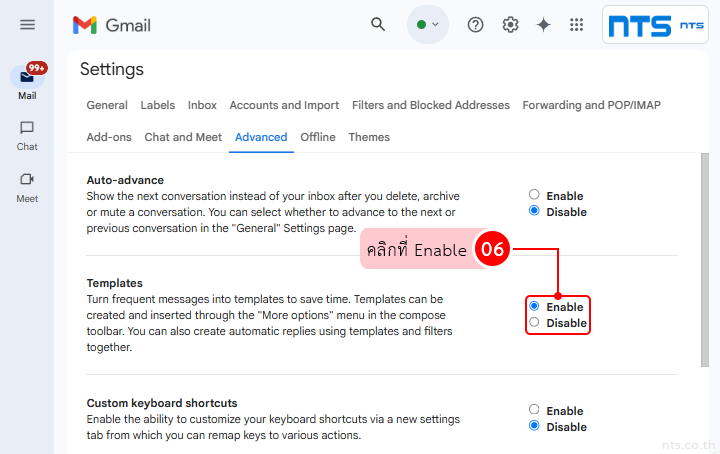The width and height of the screenshot is (720, 454).
Task: Open the Google apps grid
Action: tap(576, 25)
